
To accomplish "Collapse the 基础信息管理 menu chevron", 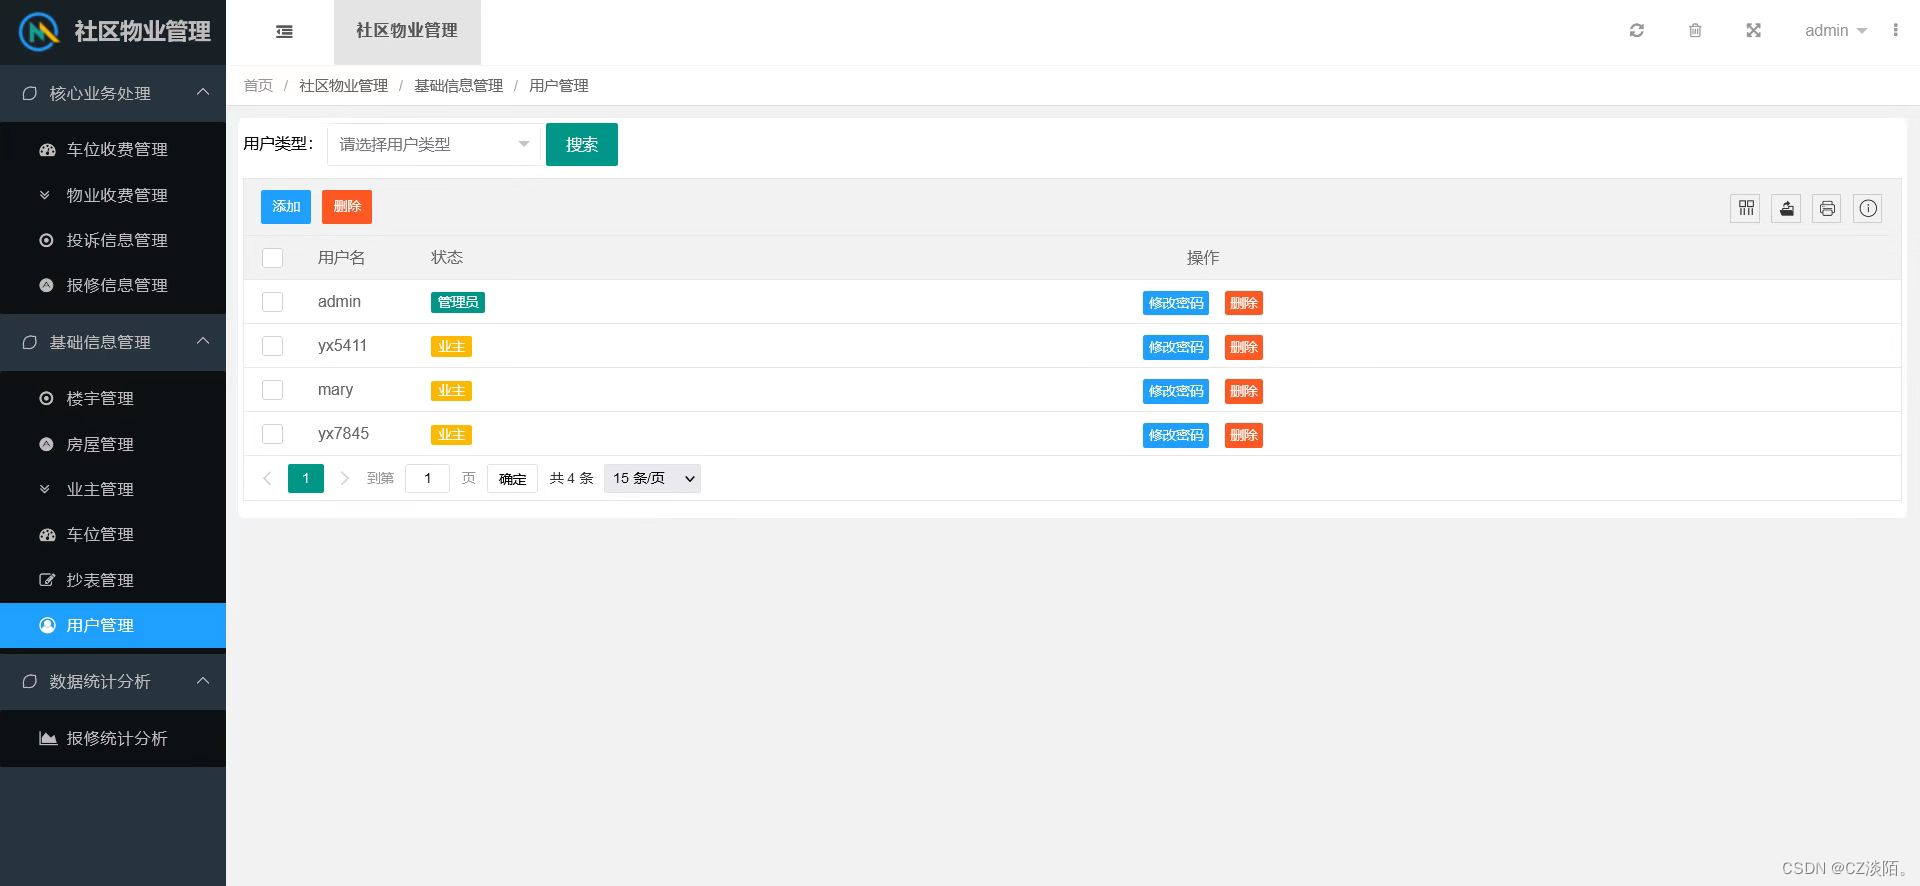I will tap(203, 341).
